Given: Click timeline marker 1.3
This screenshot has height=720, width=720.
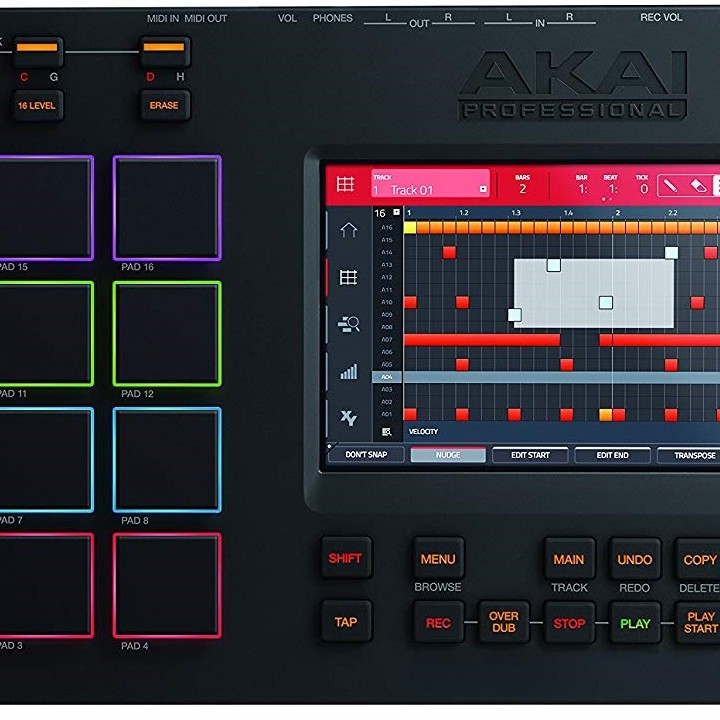Looking at the screenshot, I should pyautogui.click(x=516, y=213).
